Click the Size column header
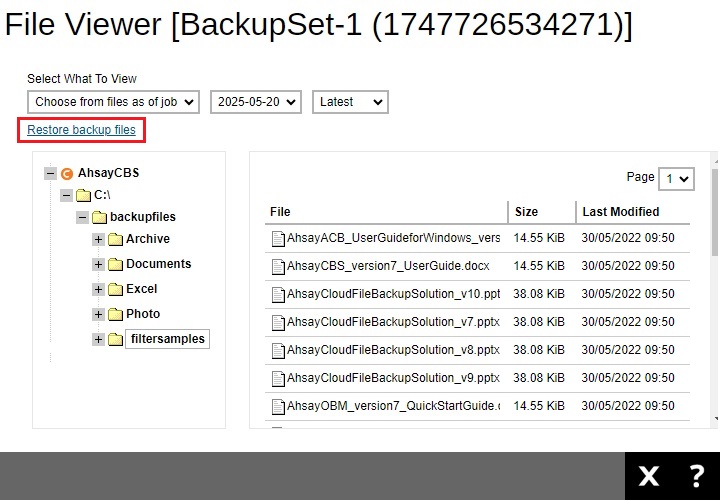 [526, 212]
